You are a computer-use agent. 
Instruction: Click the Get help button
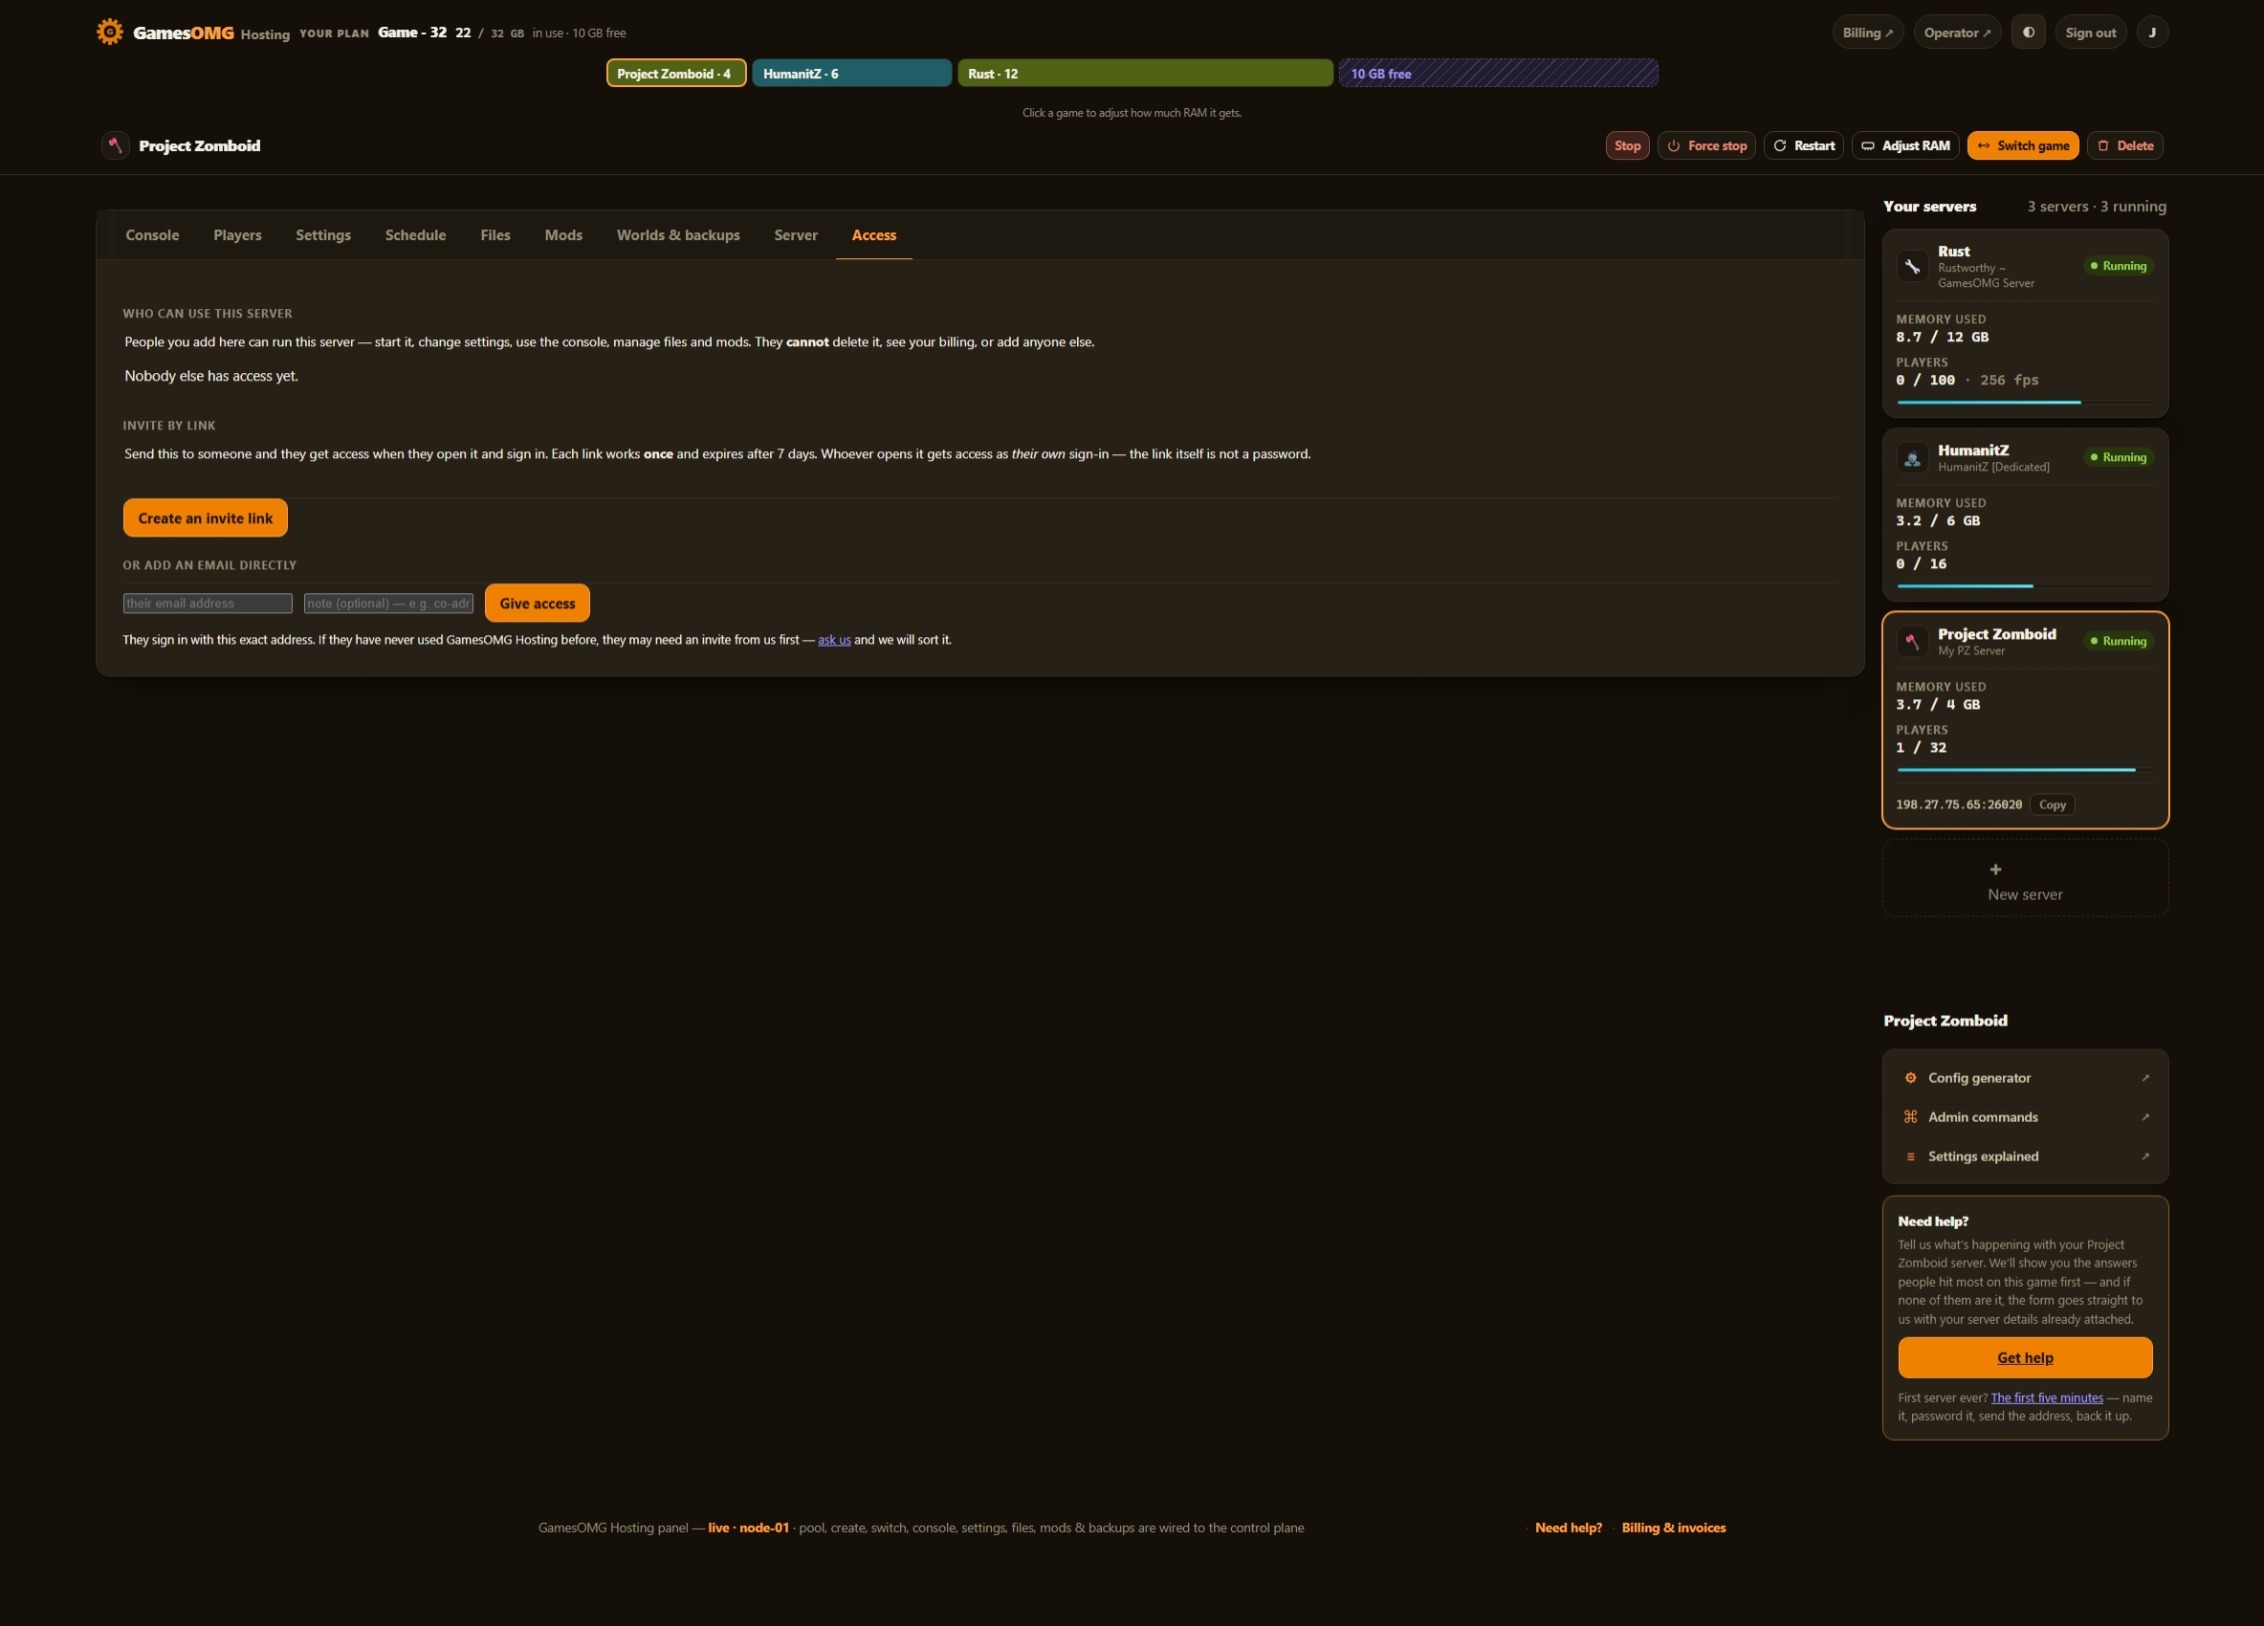click(2025, 1357)
